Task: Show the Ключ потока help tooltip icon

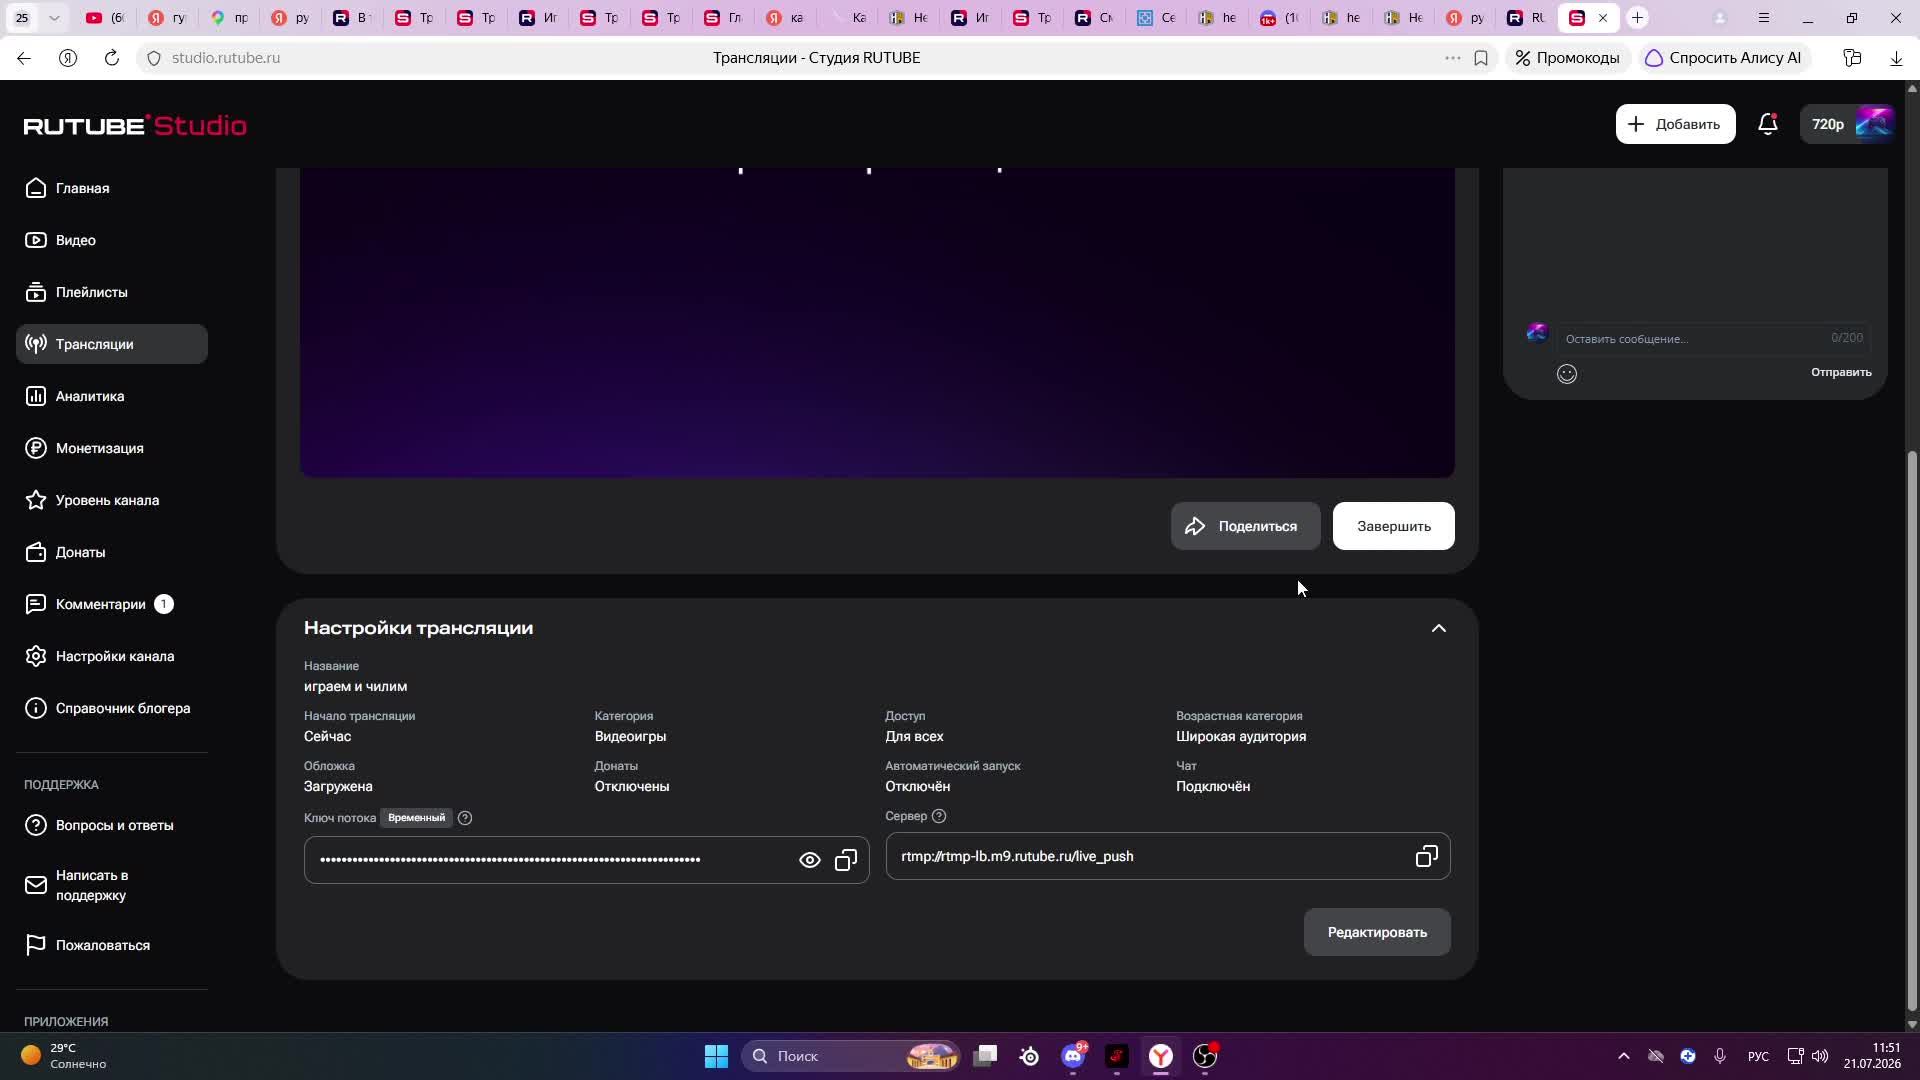Action: click(x=465, y=818)
